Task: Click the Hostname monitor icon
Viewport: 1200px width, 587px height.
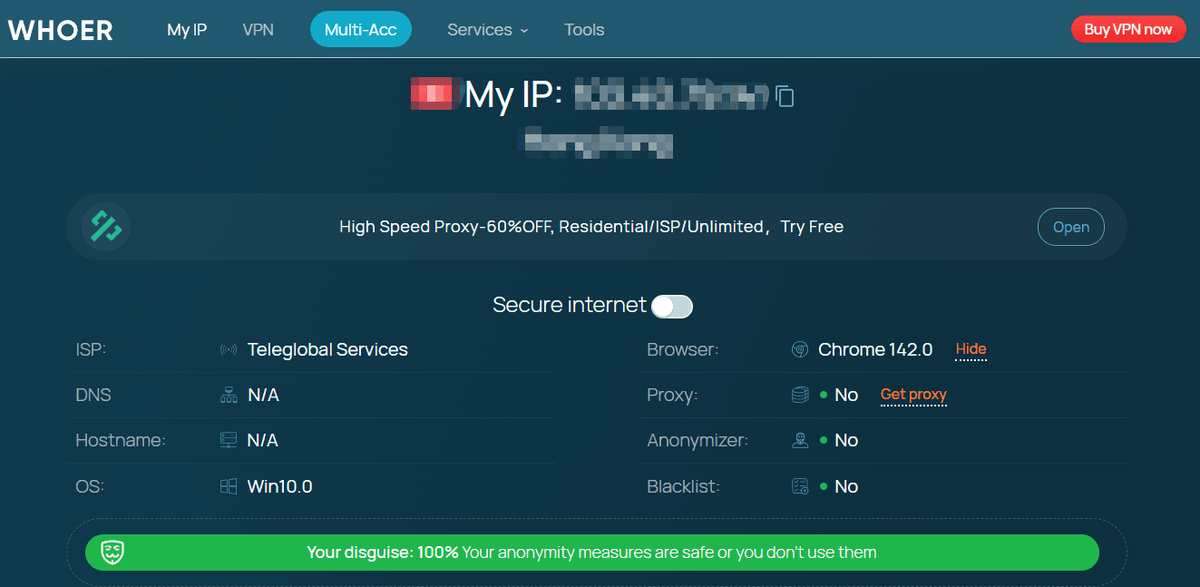Action: point(228,440)
